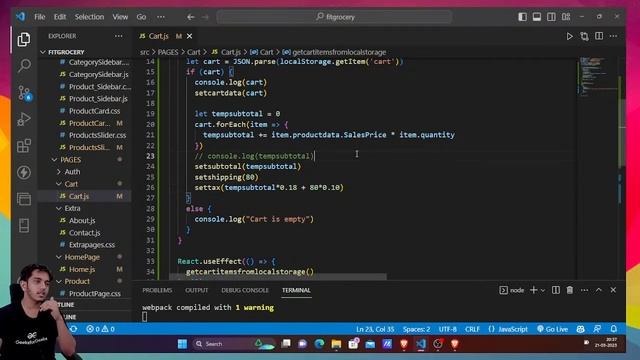Open Extrapages.css file
Screen dimensions: 640x360
92,245
